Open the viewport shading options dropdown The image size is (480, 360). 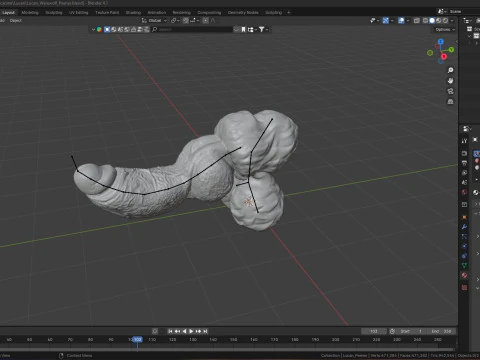(452, 21)
